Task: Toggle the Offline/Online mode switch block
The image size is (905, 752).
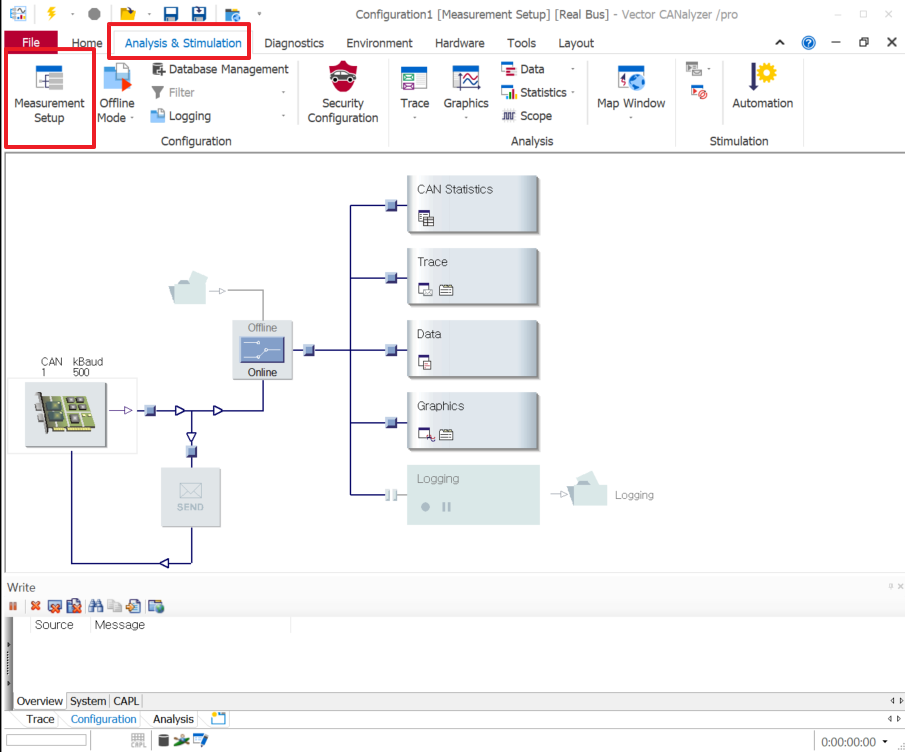Action: [263, 350]
